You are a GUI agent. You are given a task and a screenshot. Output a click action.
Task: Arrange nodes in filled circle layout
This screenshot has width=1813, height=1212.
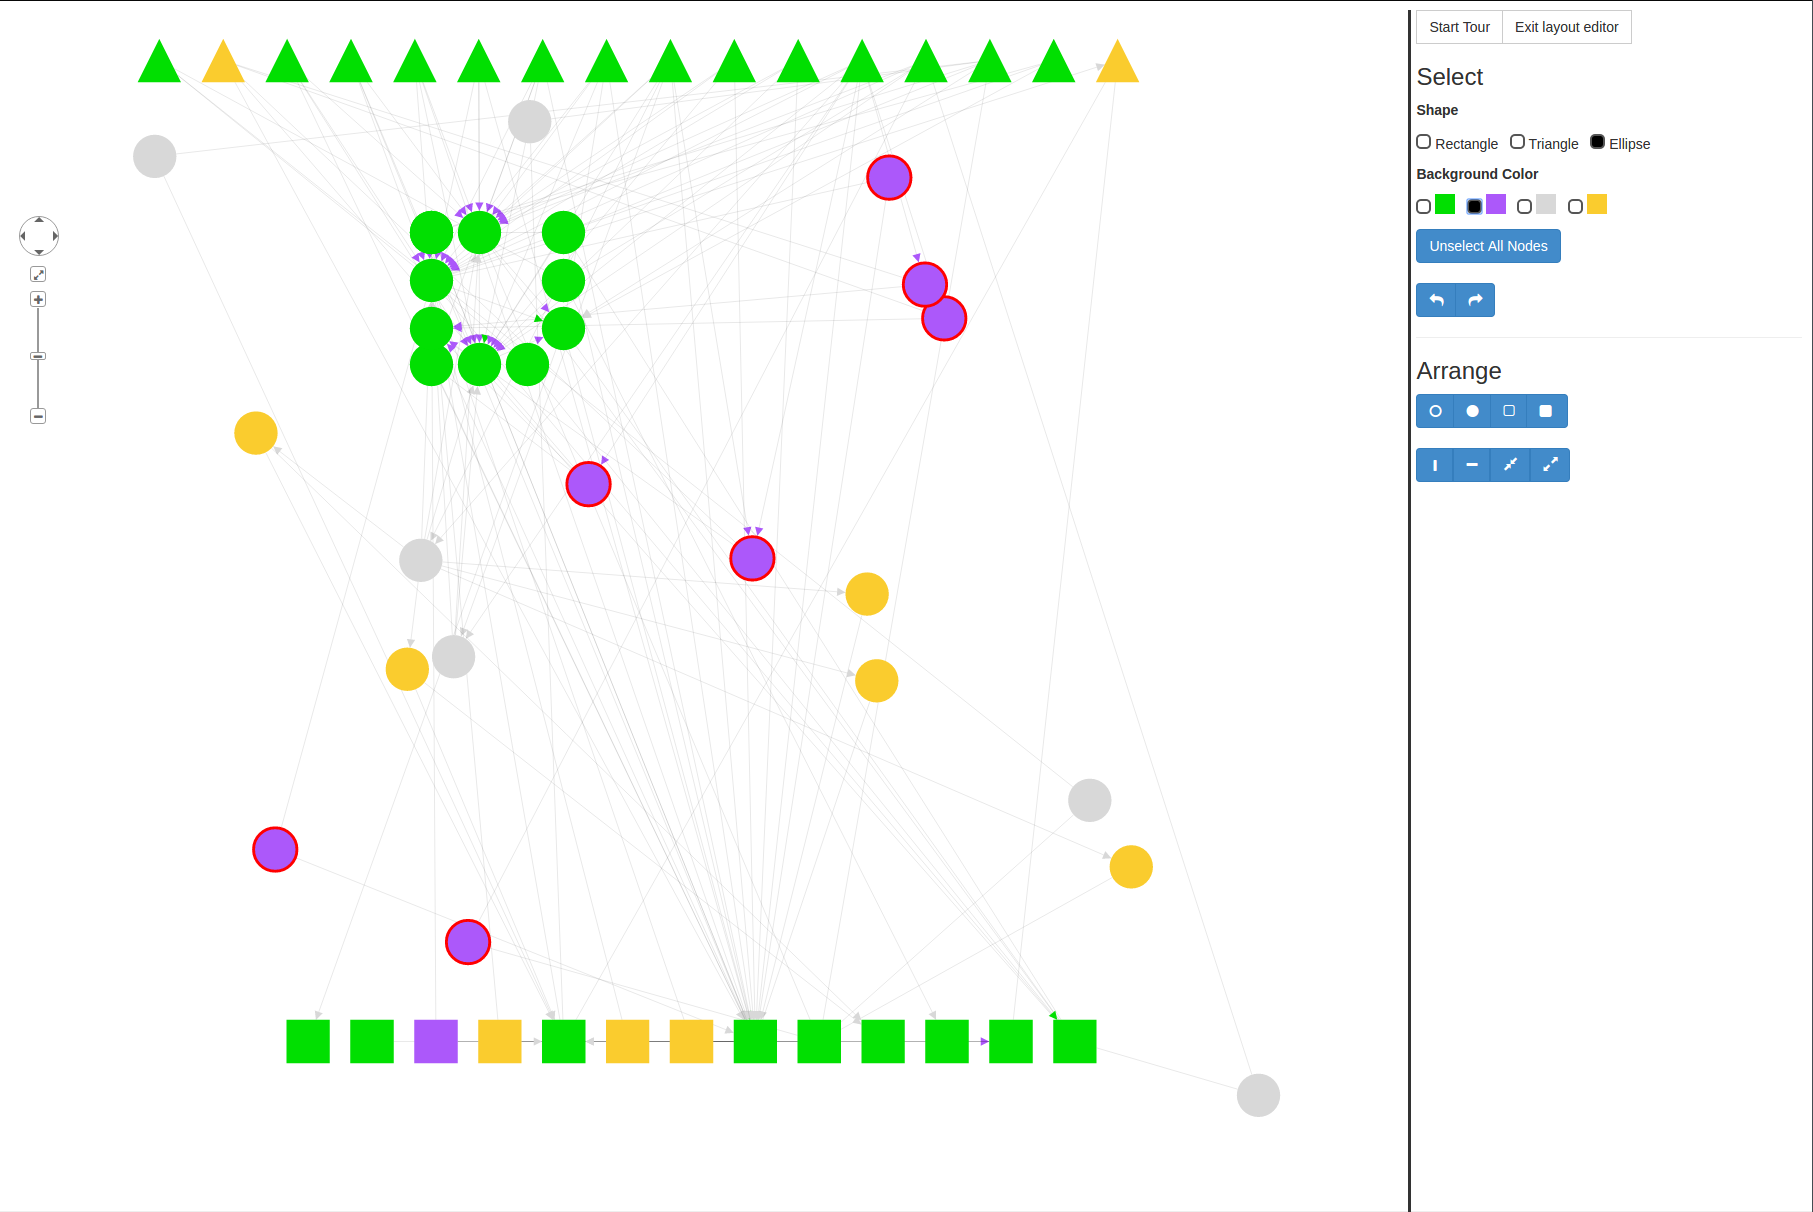[1472, 411]
